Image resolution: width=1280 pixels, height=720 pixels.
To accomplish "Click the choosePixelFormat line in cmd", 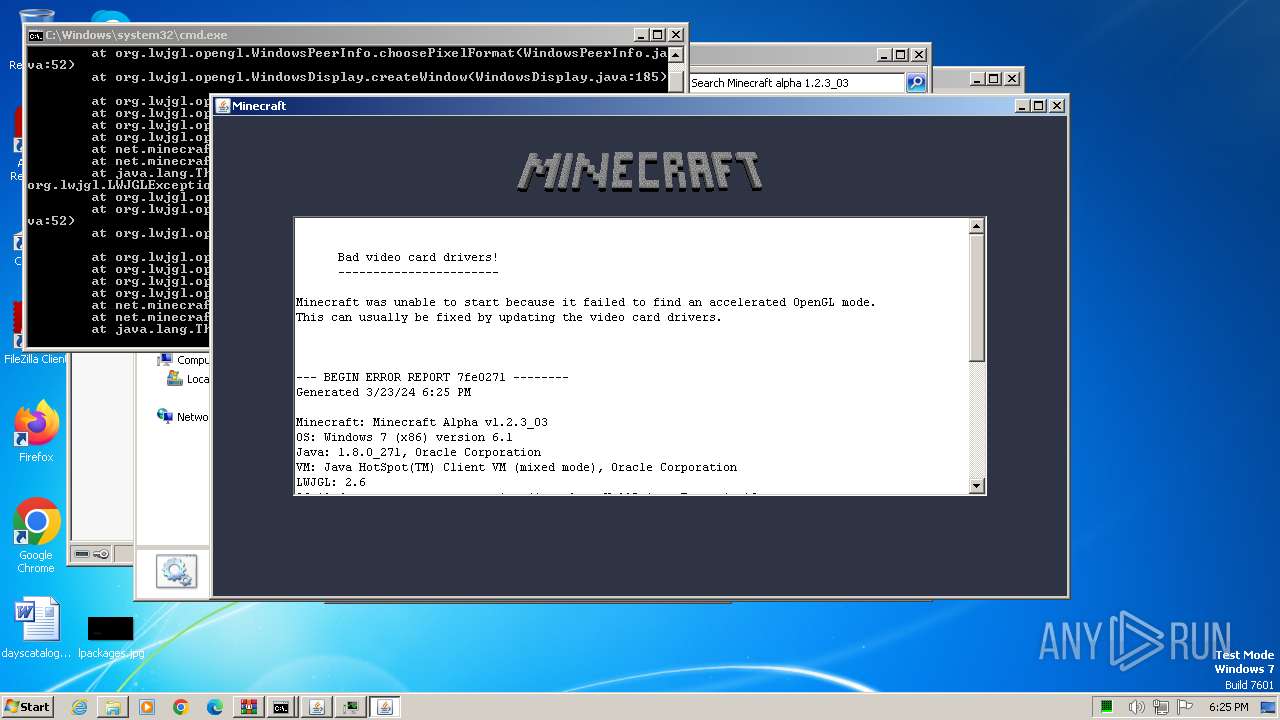I will click(379, 53).
